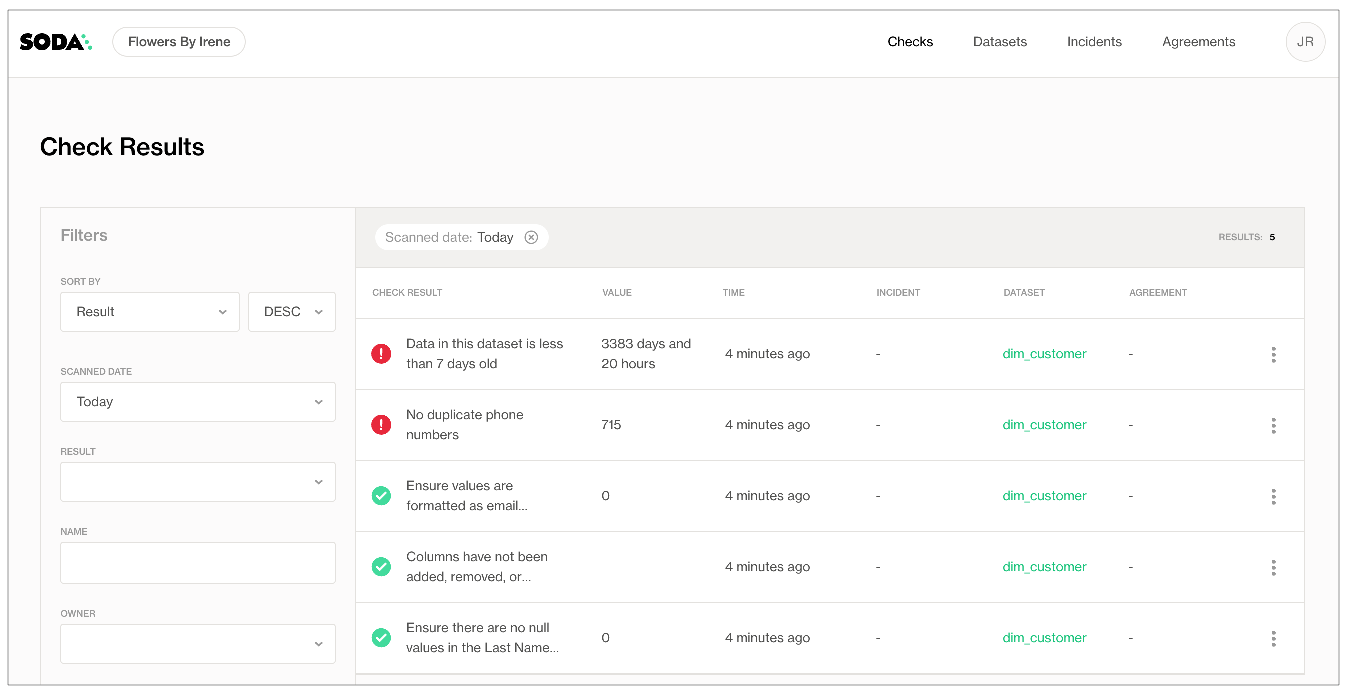Screen dimensions: 1352x700
Task: Switch to the Incidents tab
Action: pos(1094,42)
